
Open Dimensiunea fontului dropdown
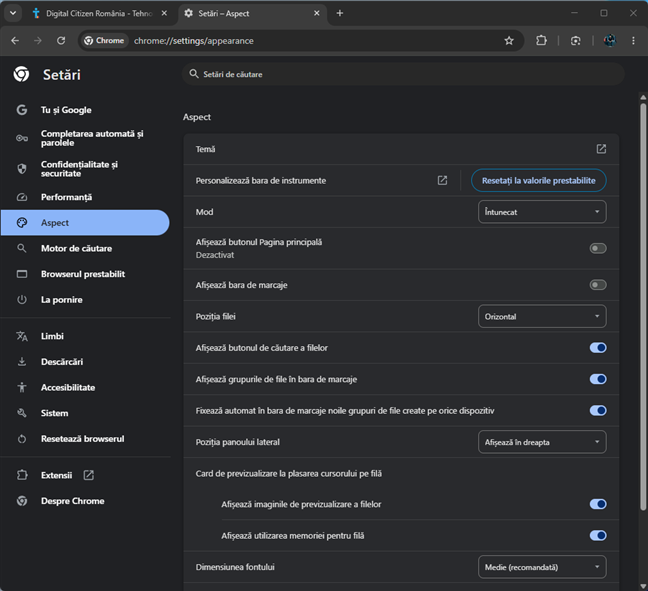(542, 567)
